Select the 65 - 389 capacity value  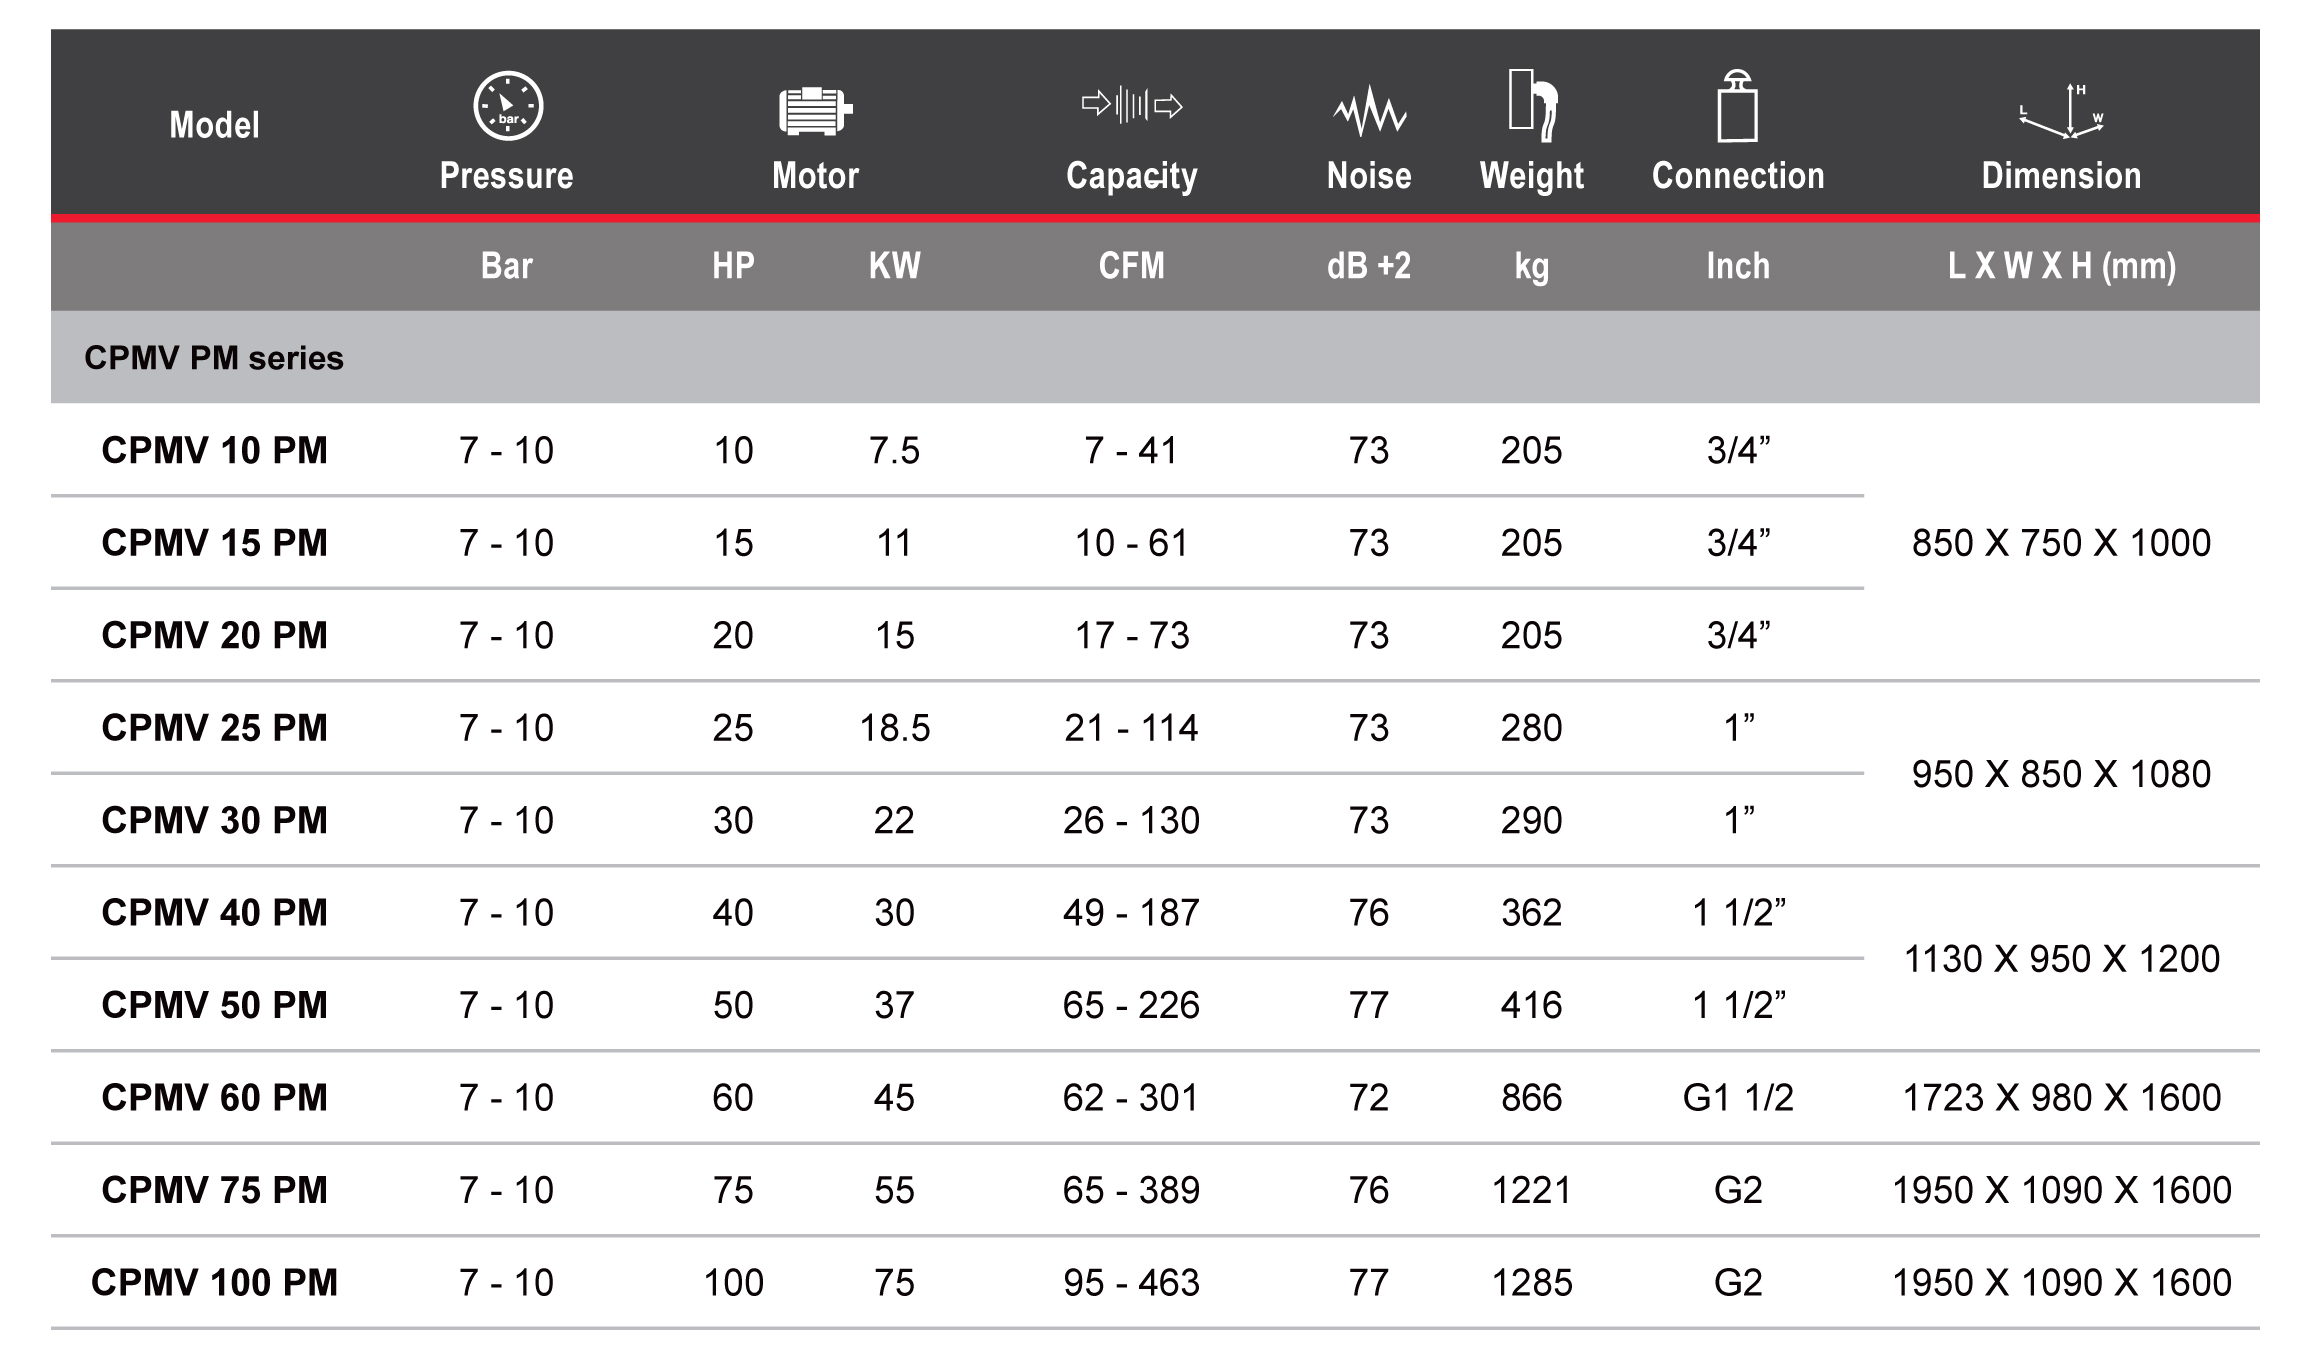pos(1132,1190)
